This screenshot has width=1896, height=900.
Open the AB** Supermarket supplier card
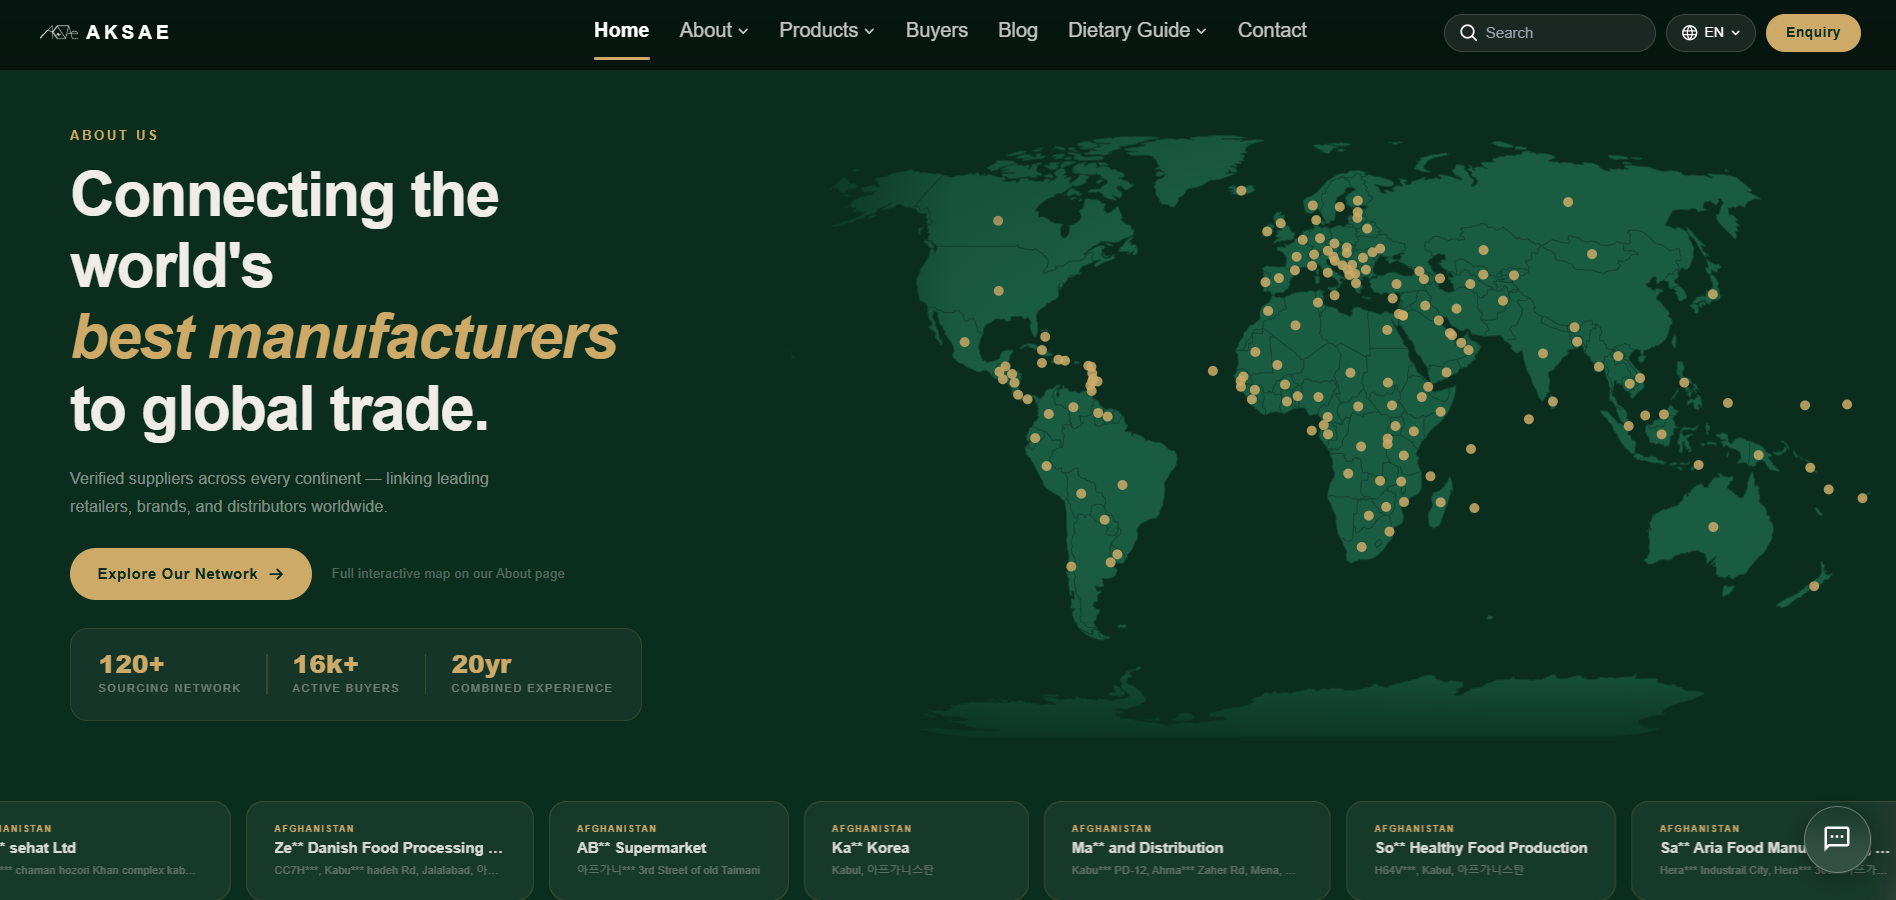(669, 850)
